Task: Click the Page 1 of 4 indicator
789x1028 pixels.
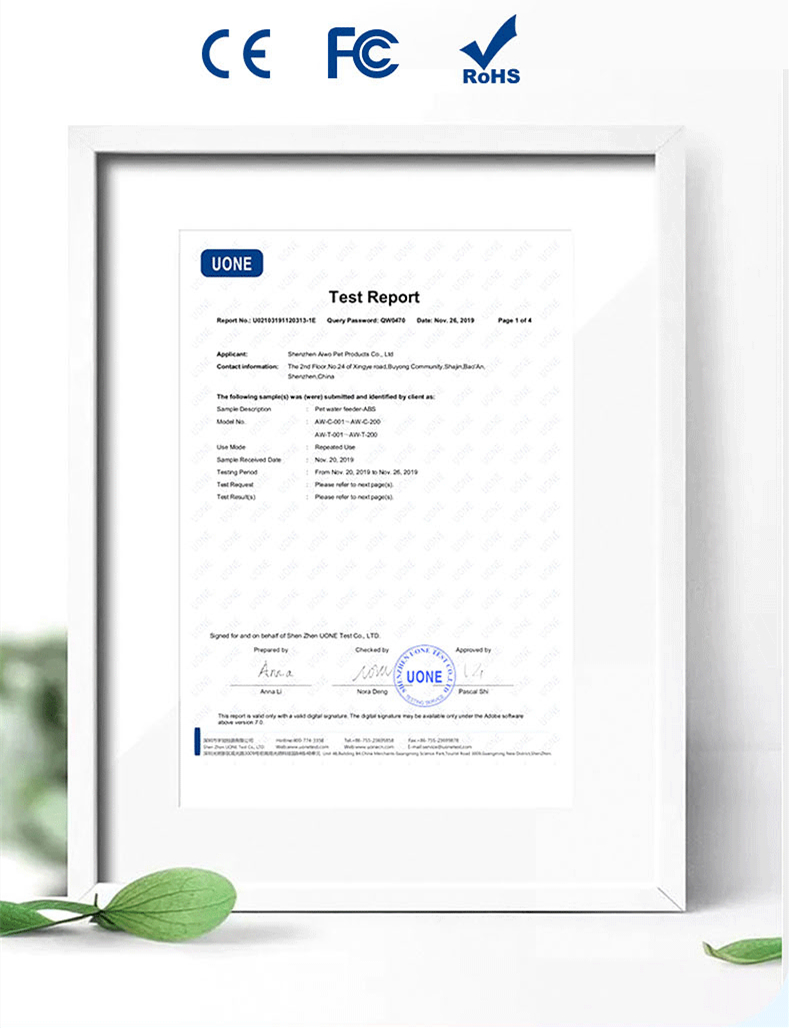Action: pos(515,320)
